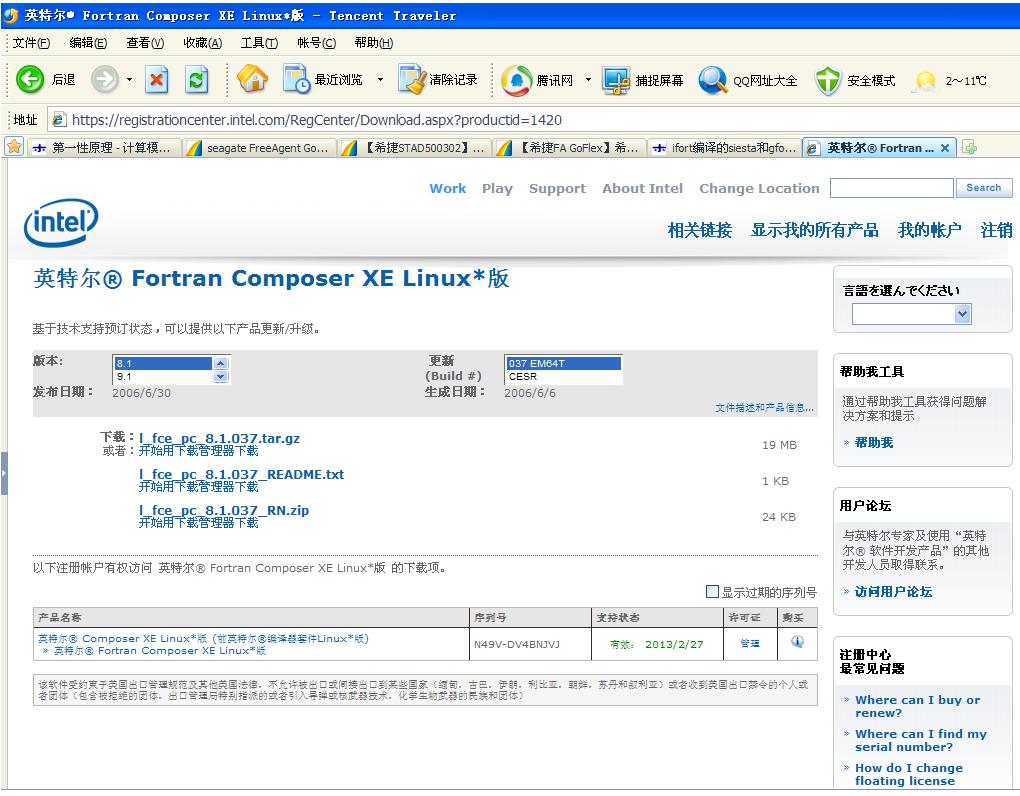This screenshot has height=796, width=1020.
Task: Open the Forward history dropdown arrow
Action: pos(129,80)
